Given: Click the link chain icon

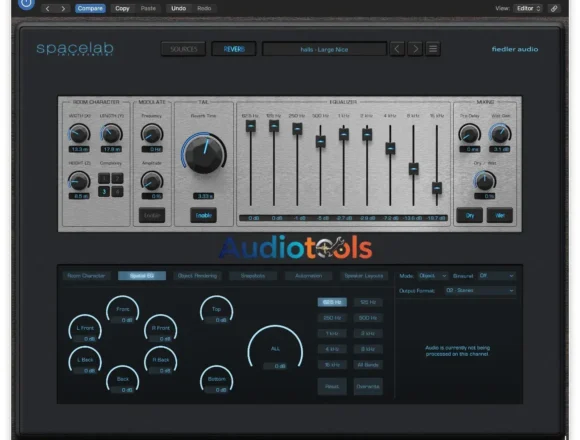Looking at the screenshot, I should (x=554, y=8).
